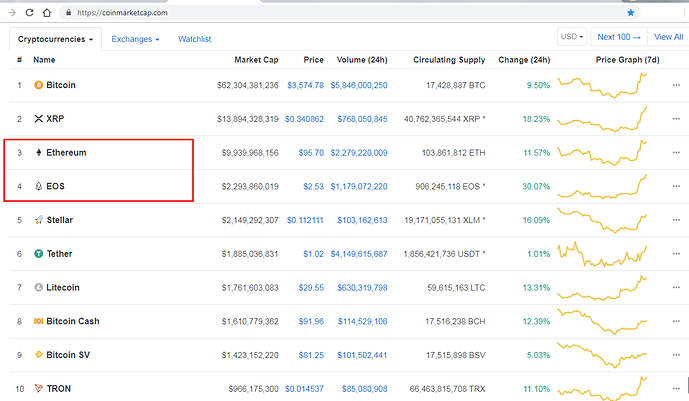Image resolution: width=689 pixels, height=401 pixels.
Task: Click Tether volume $4,149,615,687
Action: click(x=359, y=254)
